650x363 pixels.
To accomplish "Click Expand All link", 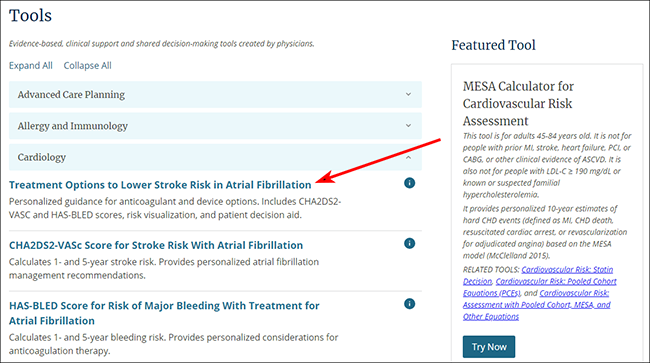I will (31, 65).
